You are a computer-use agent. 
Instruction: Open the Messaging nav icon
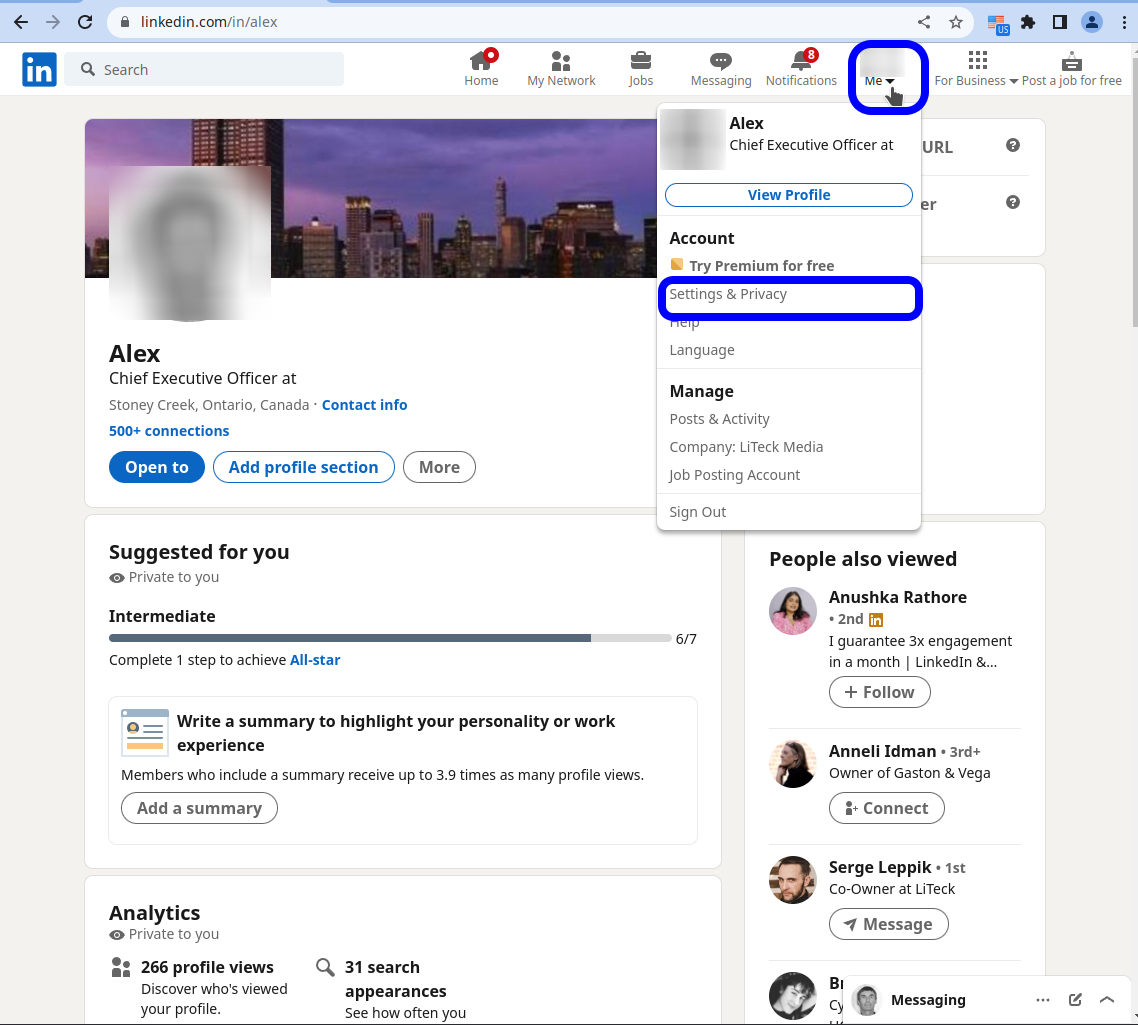pos(720,62)
